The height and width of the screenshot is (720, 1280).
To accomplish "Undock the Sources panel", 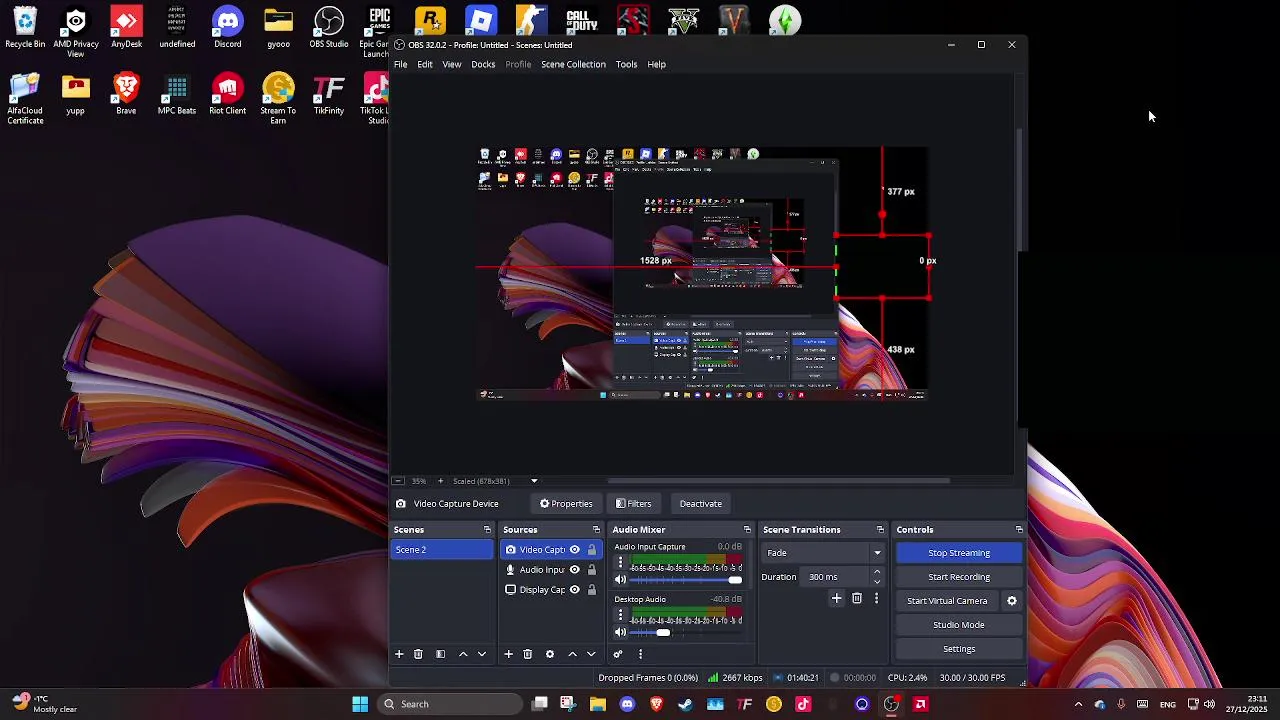I will pyautogui.click(x=596, y=530).
